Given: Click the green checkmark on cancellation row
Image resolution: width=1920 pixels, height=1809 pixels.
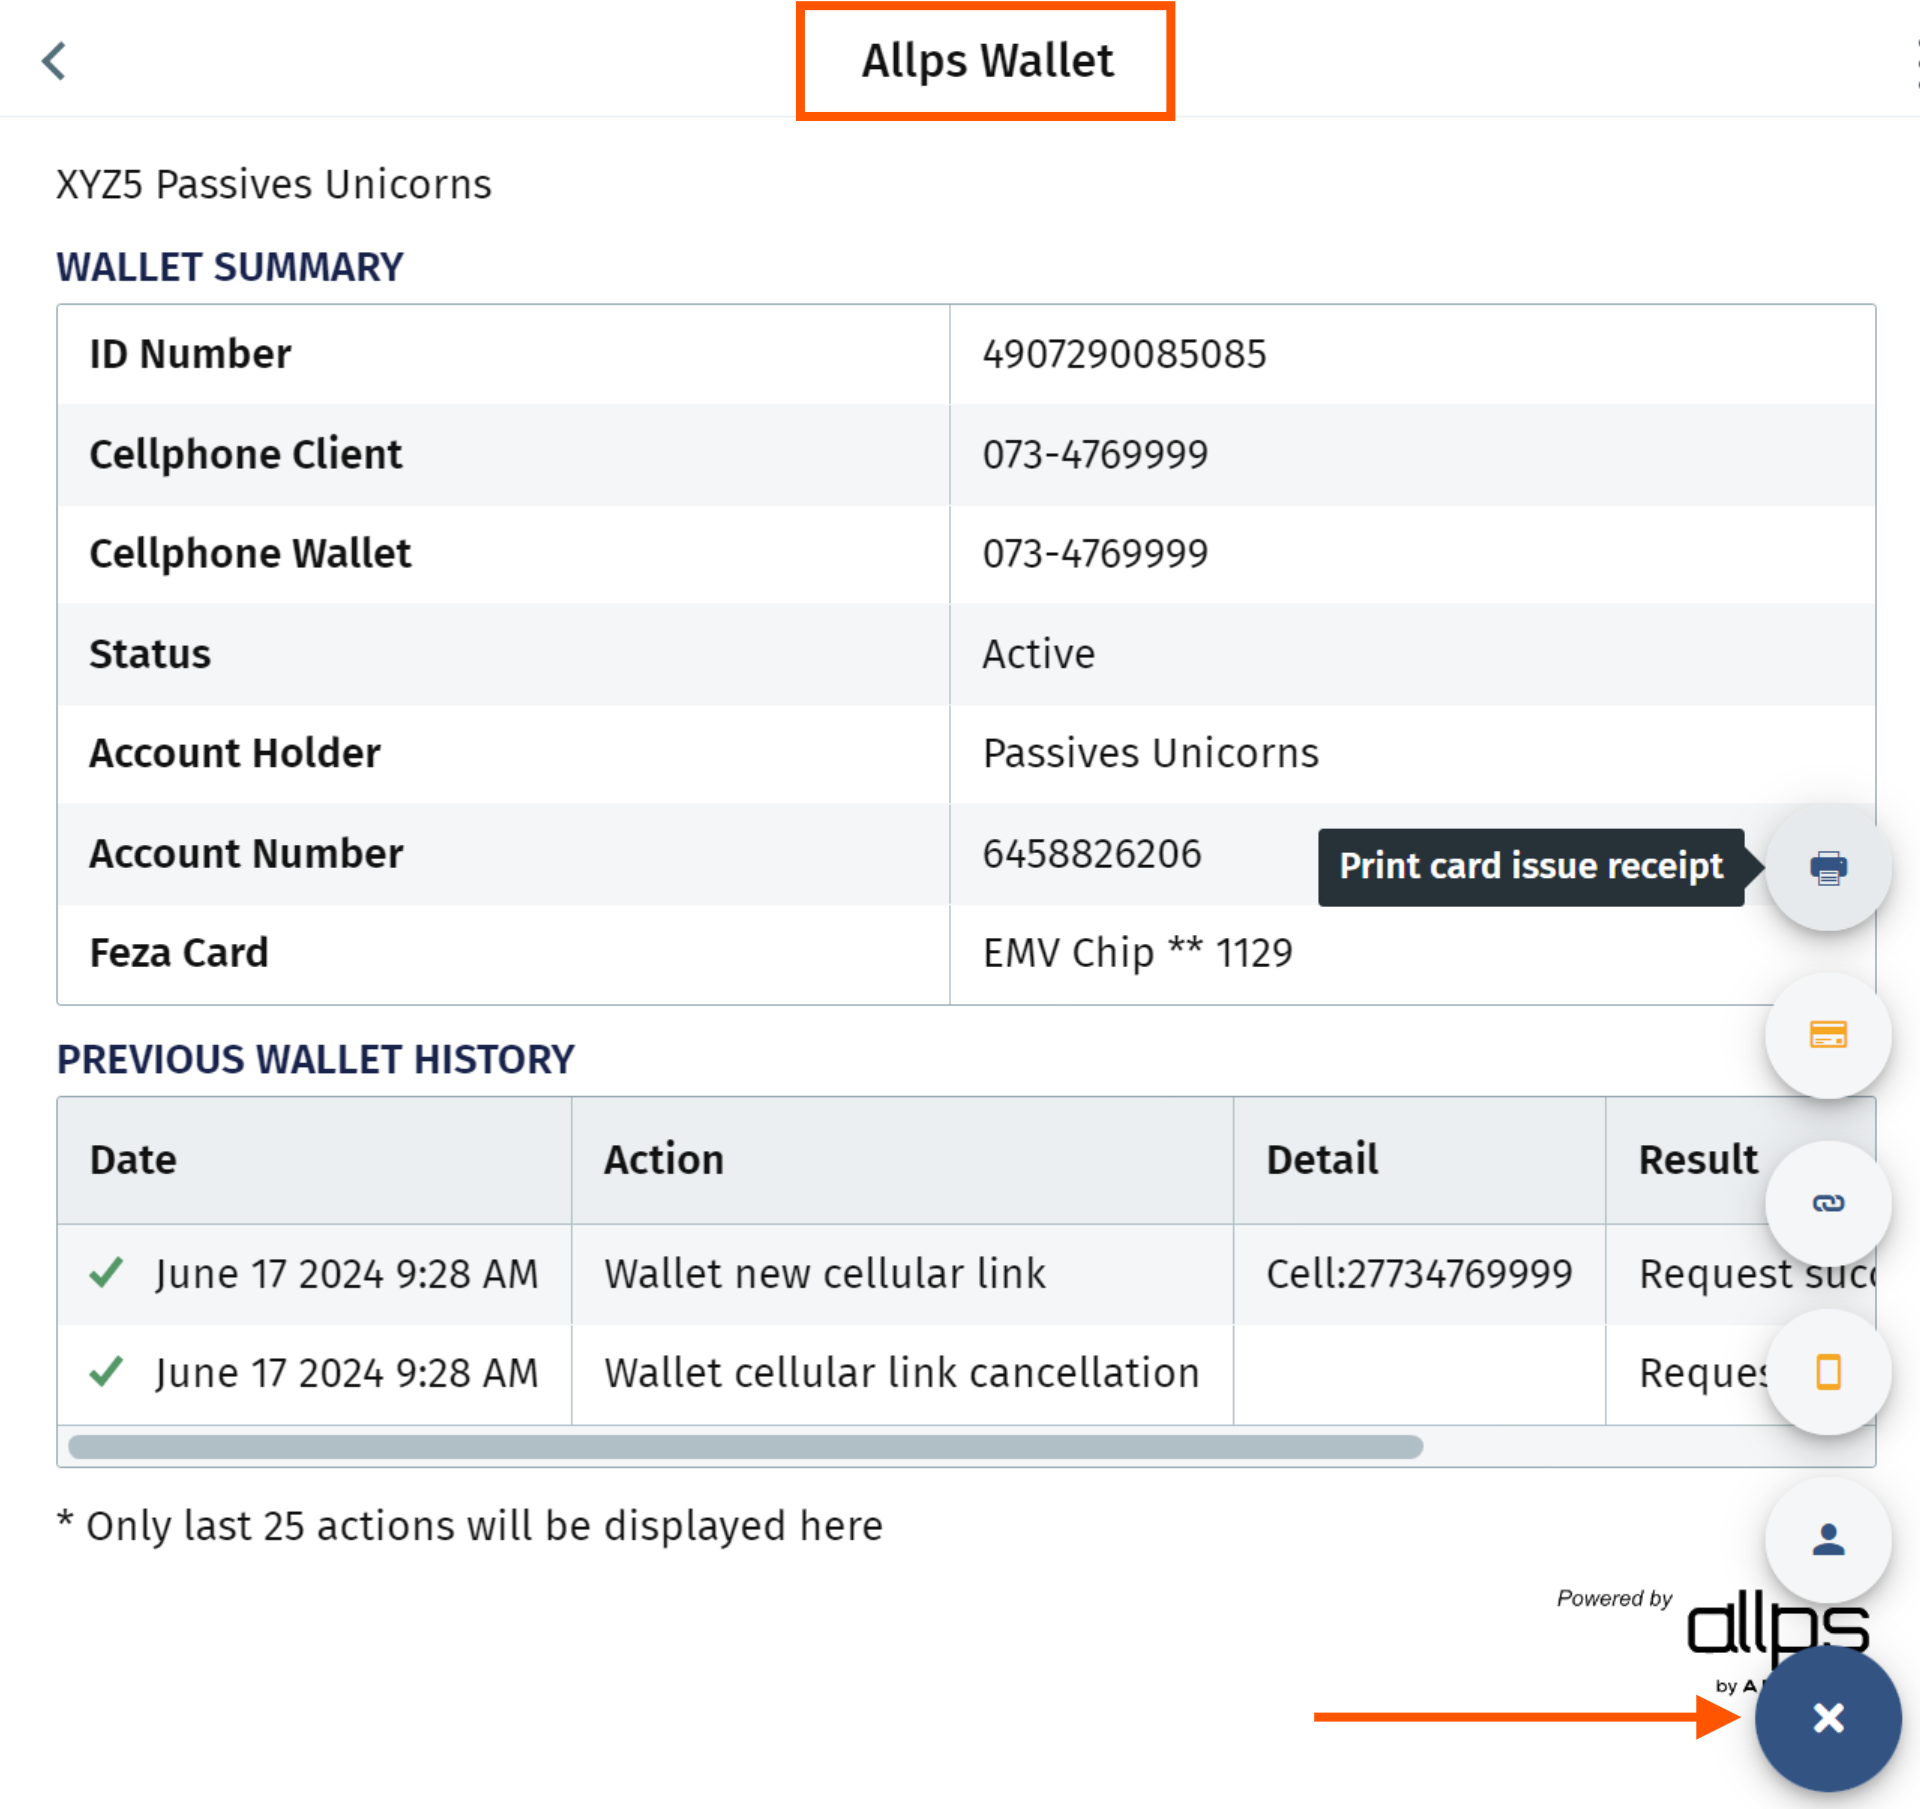Looking at the screenshot, I should click(x=106, y=1371).
